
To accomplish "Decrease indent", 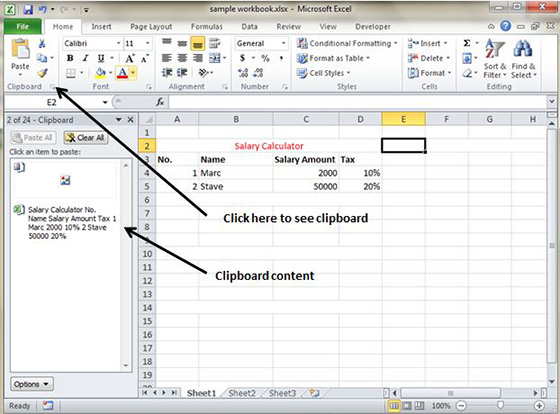I will [x=166, y=73].
